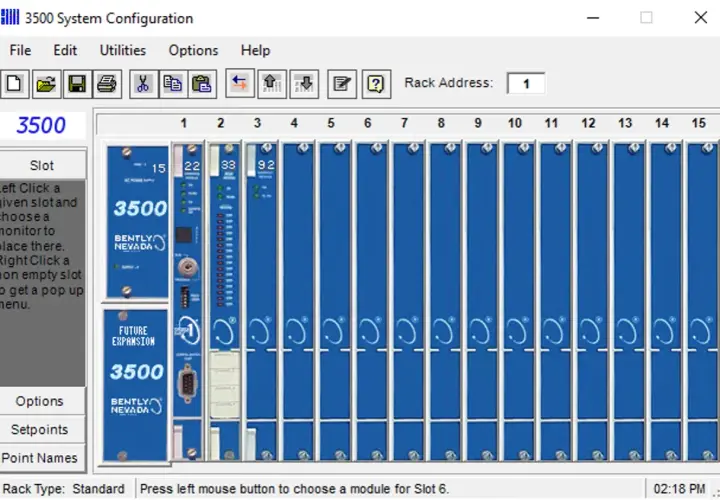
Task: Choose a module for empty slot 14
Action: pyautogui.click(x=665, y=301)
